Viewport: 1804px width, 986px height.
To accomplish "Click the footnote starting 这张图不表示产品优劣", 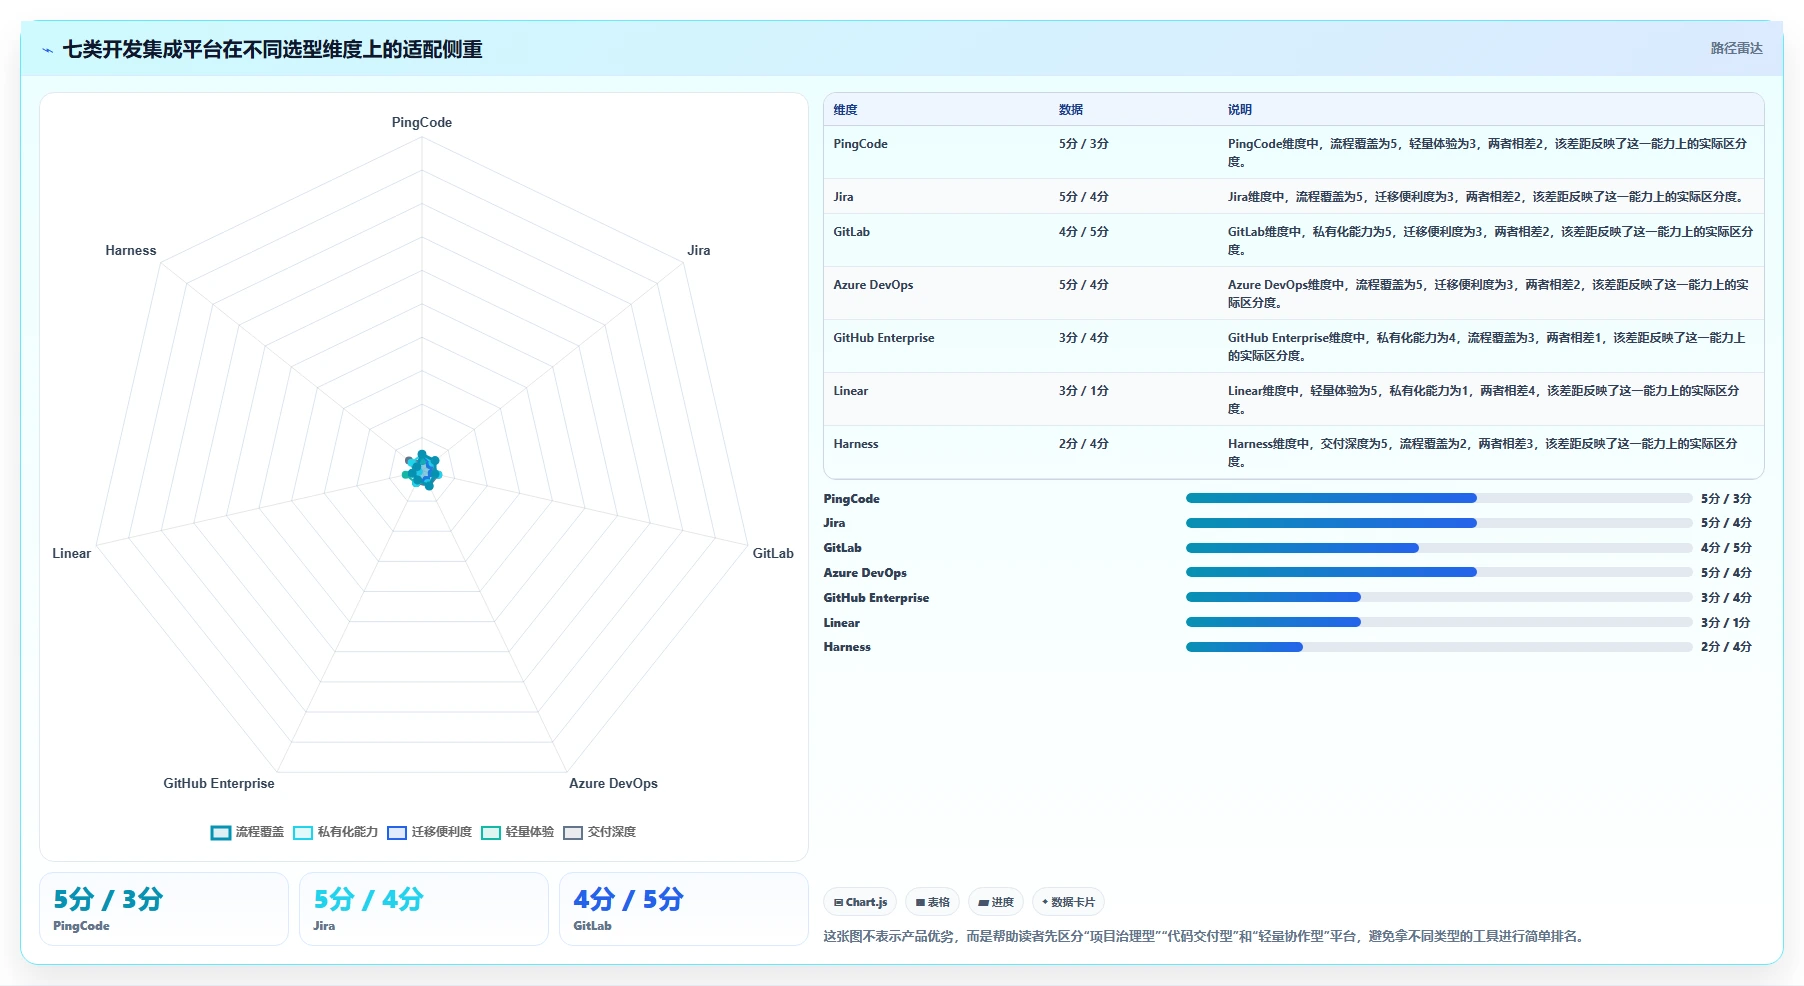I will [x=1205, y=937].
